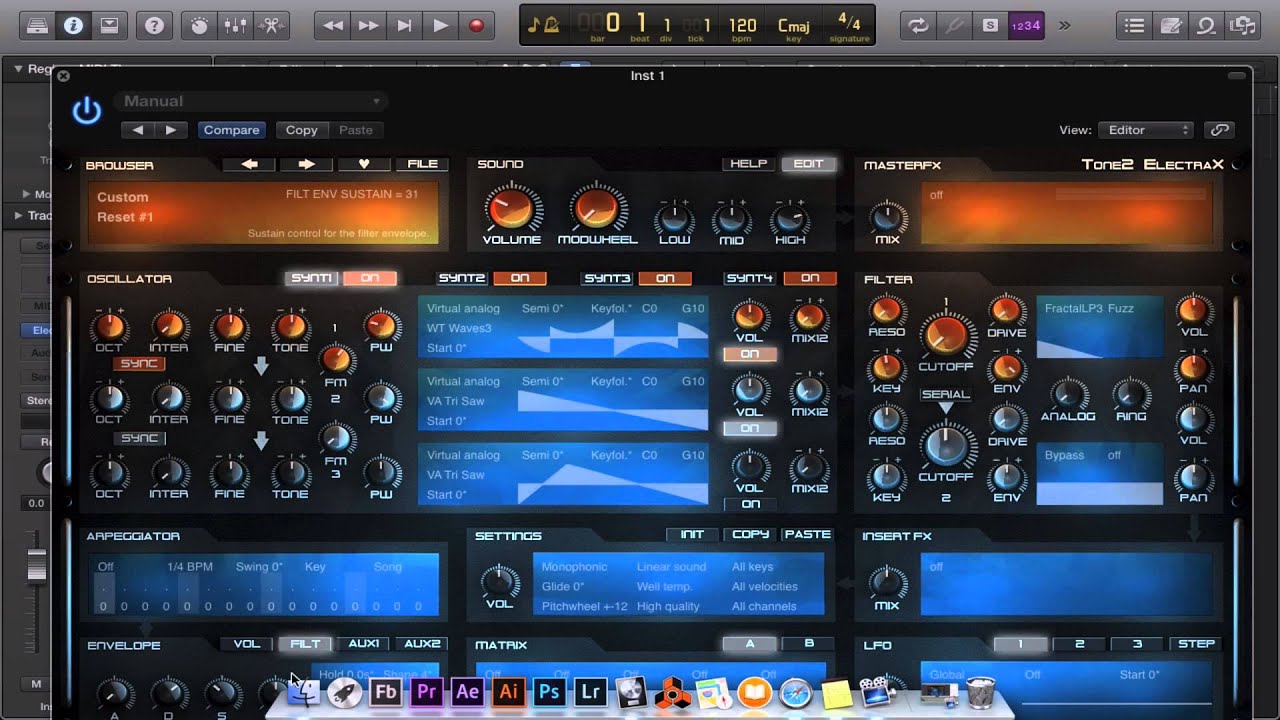Click the Browser right arrow button
Screen dimensions: 1280x720
[306, 164]
